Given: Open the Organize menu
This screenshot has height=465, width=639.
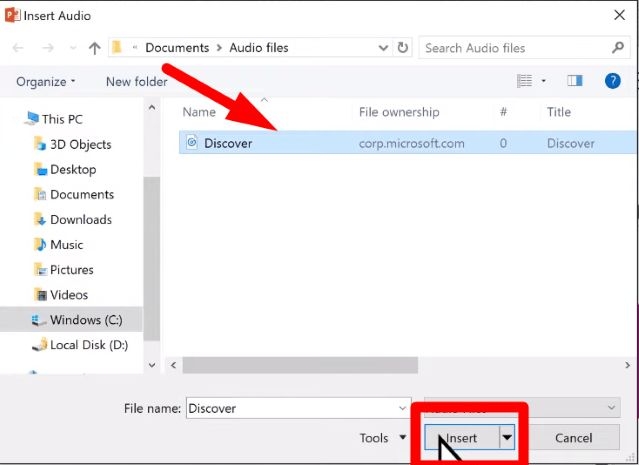Looking at the screenshot, I should pyautogui.click(x=46, y=82).
